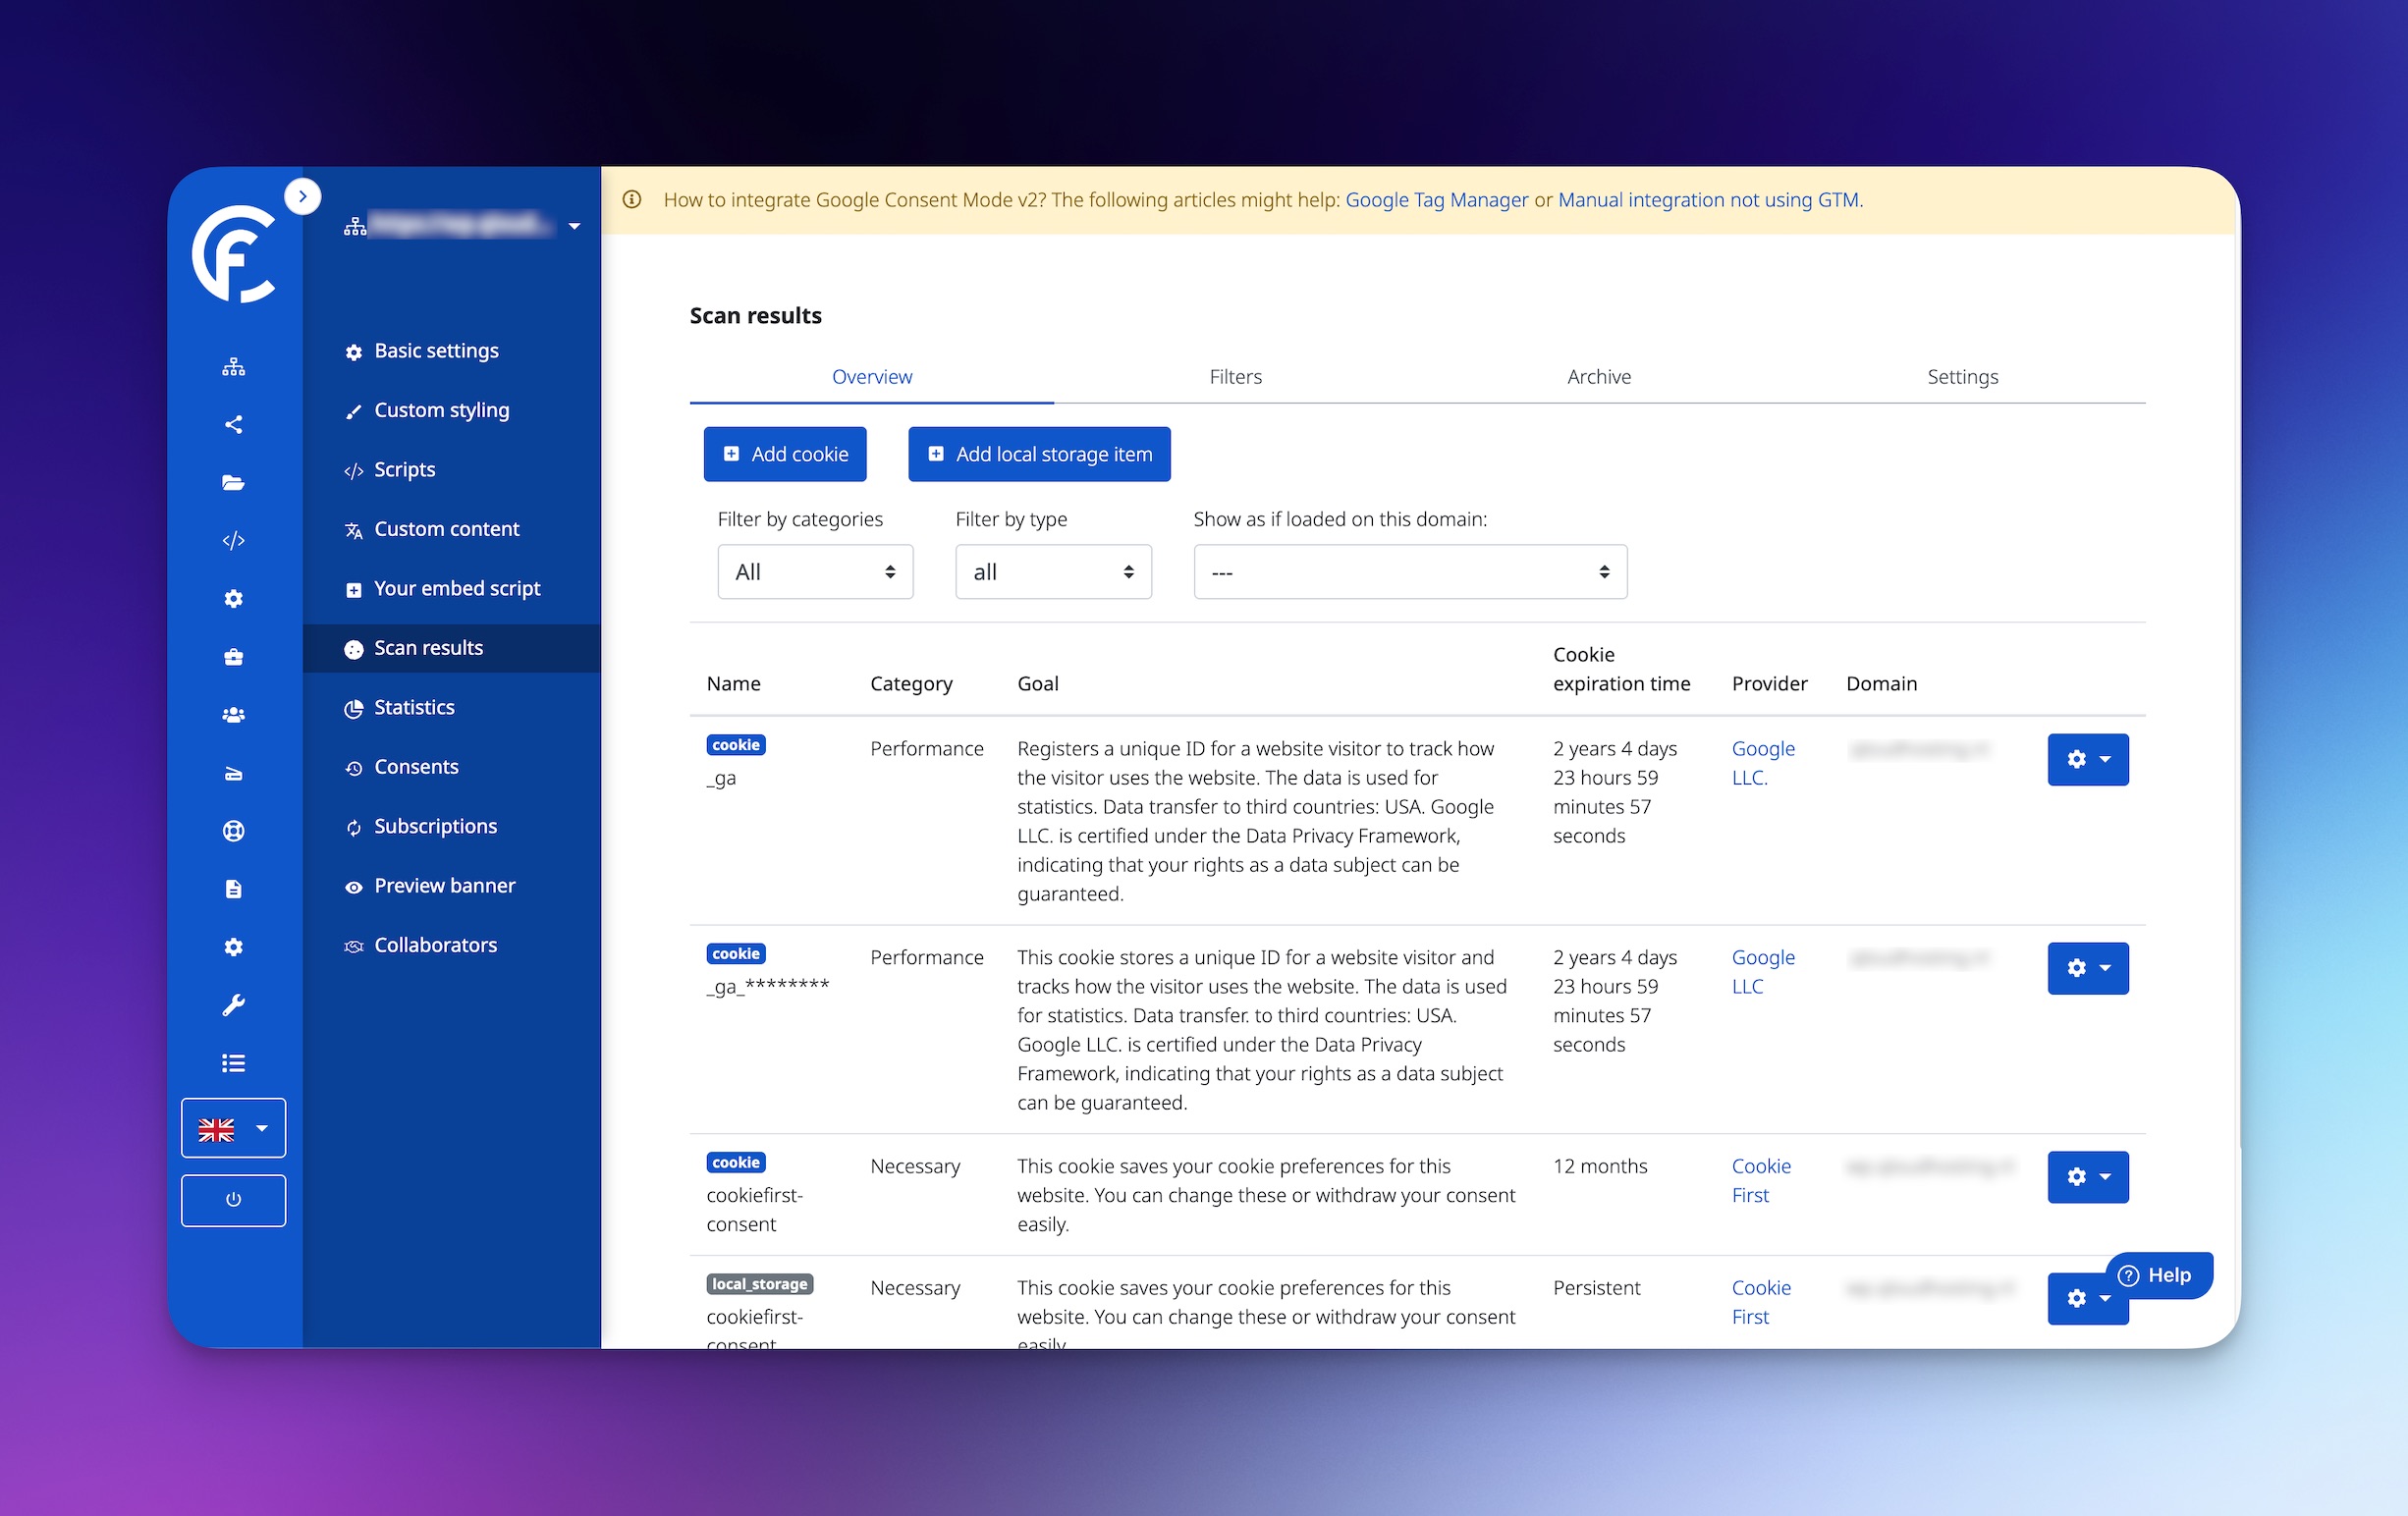
Task: Click the CookieFirst logo
Action: [x=234, y=254]
